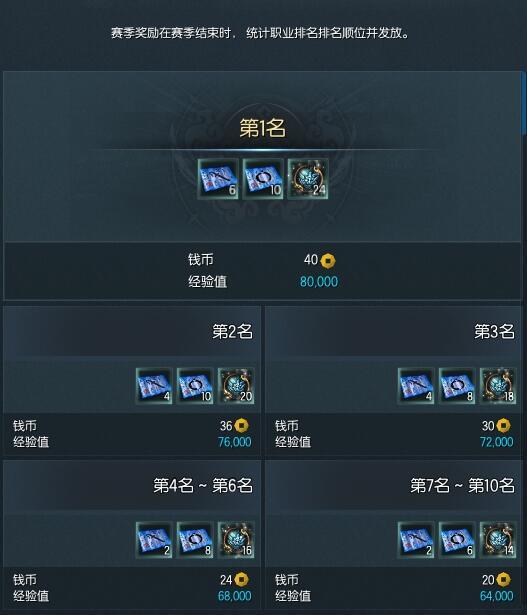Click 1st place crystal orb reward icon
This screenshot has width=527, height=615.
[308, 179]
